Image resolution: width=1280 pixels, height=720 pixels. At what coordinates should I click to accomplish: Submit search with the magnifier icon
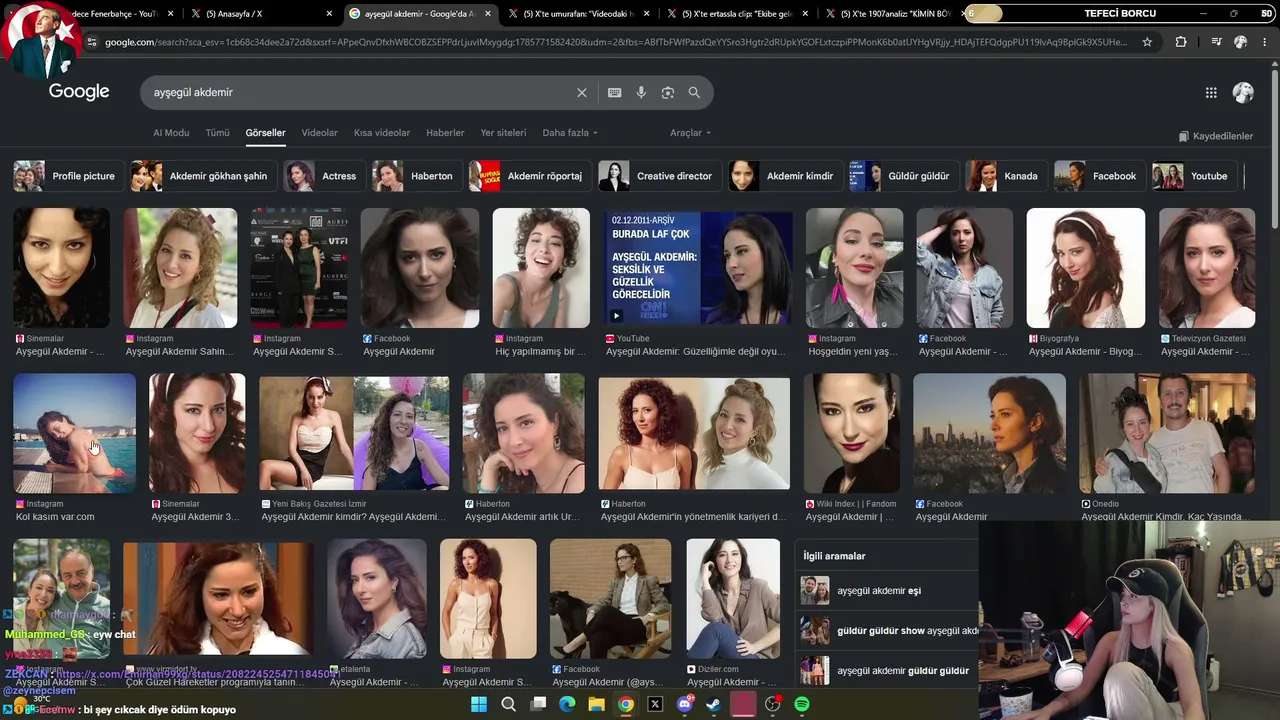coord(694,92)
